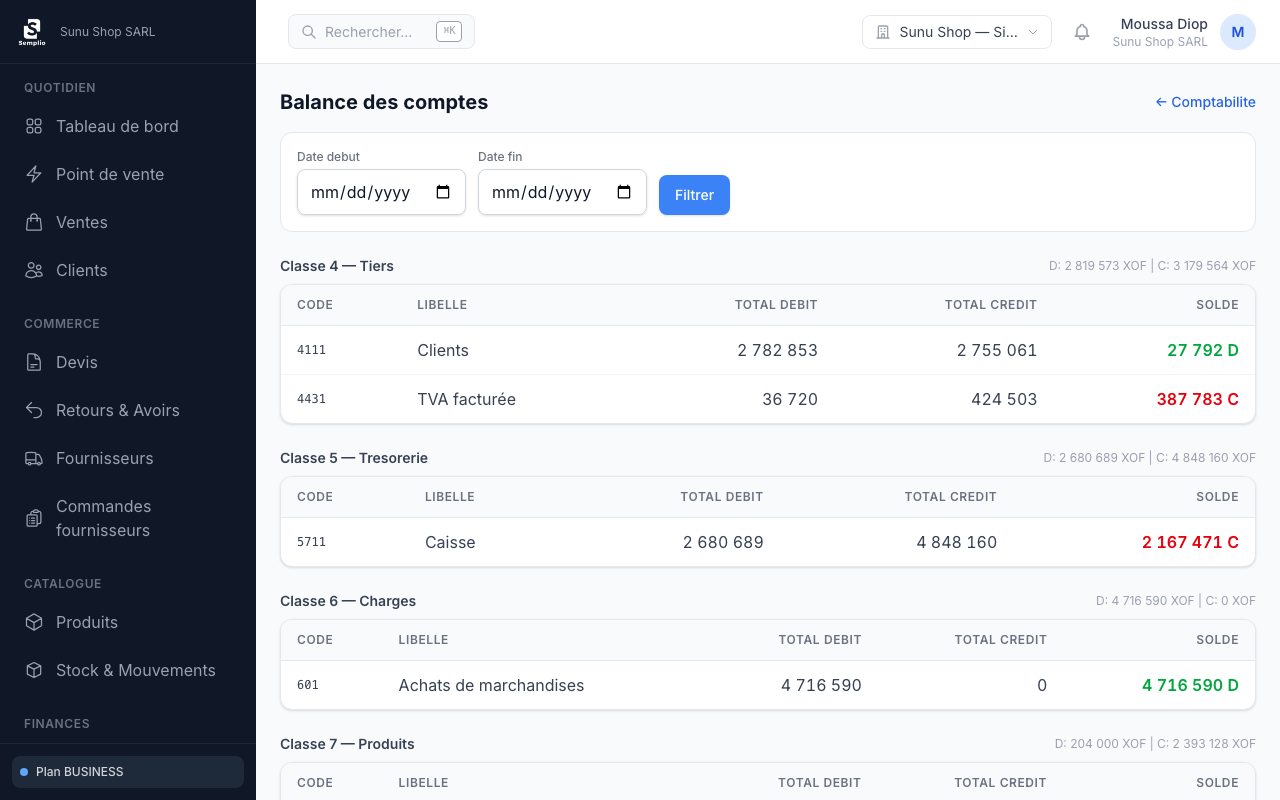Open Commandes fournisseurs menu item

point(103,518)
